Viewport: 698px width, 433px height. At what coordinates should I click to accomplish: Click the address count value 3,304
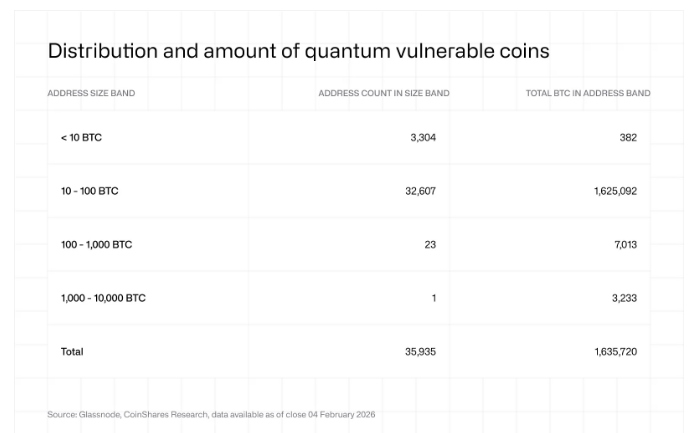pos(423,137)
